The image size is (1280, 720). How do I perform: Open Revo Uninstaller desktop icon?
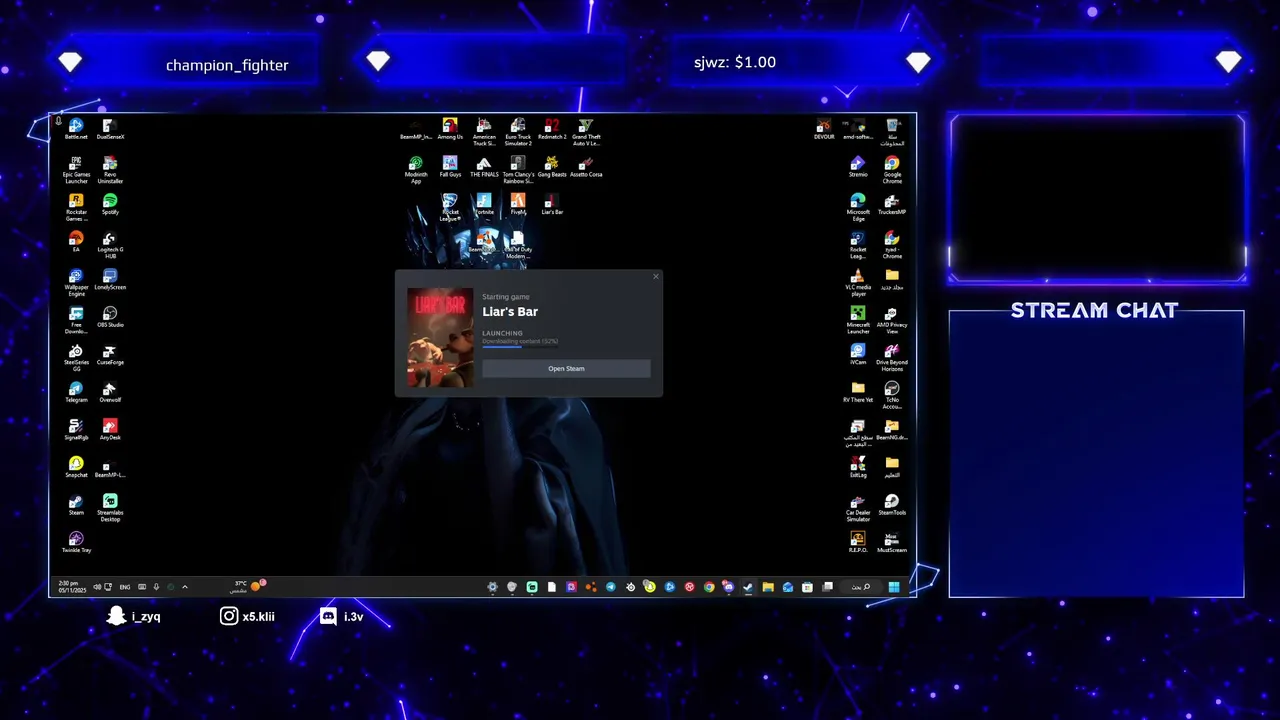tap(110, 169)
